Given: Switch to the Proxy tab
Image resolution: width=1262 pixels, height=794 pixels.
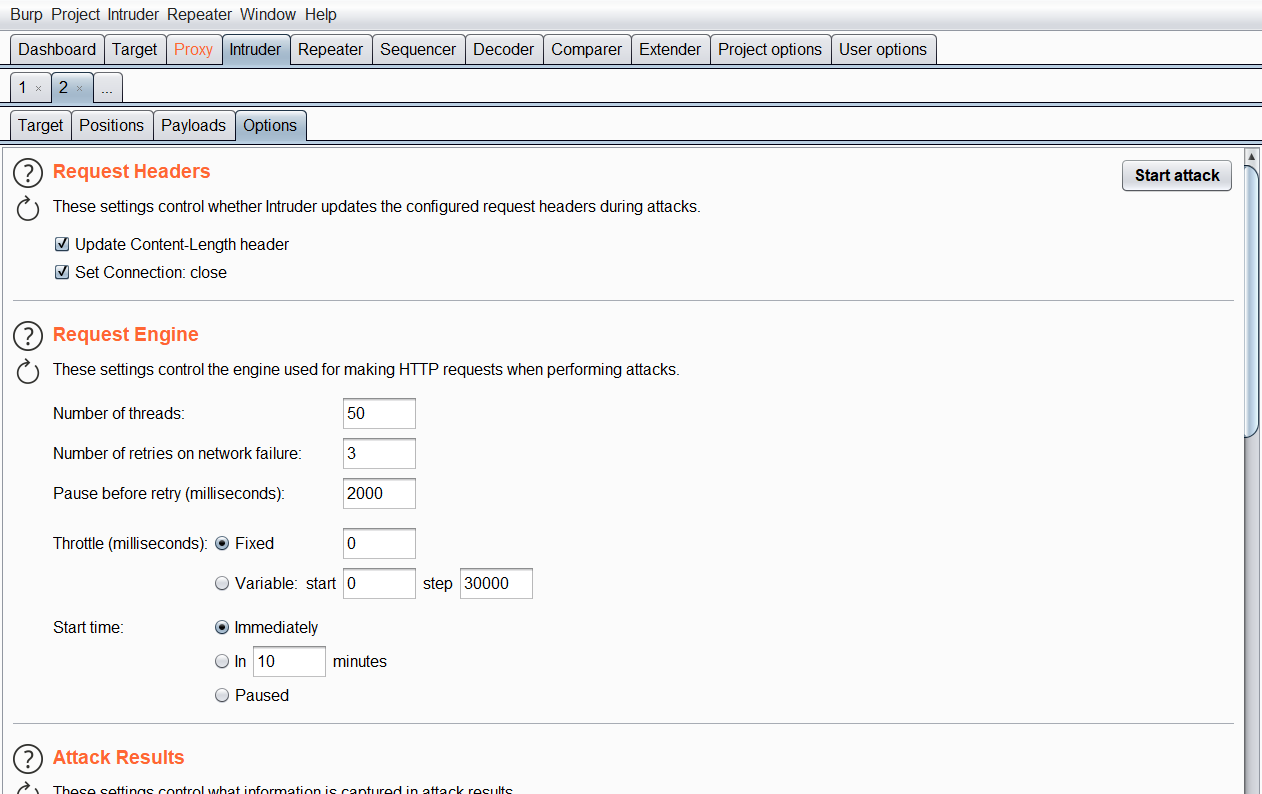Looking at the screenshot, I should point(193,49).
